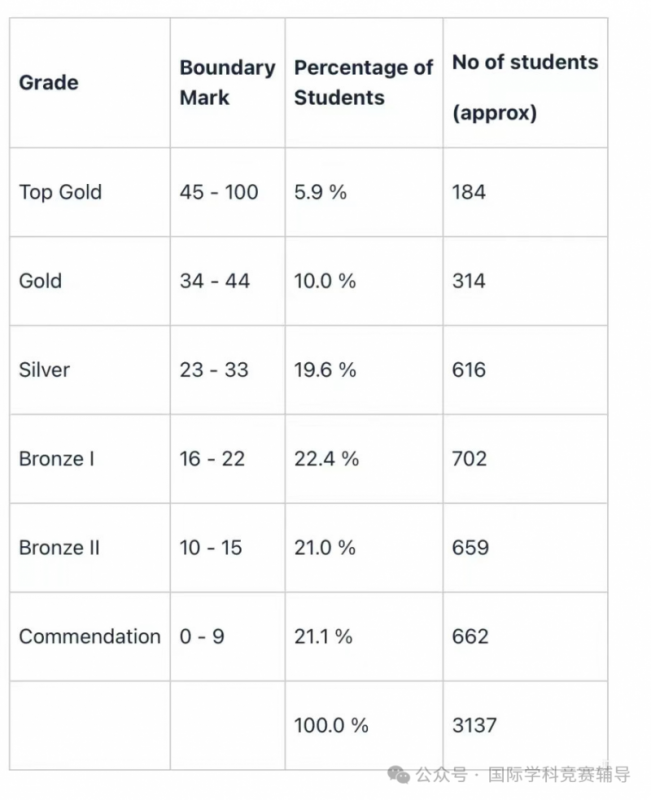This screenshot has width=651, height=800.
Task: Select the Silver grade cell
Action: click(x=90, y=370)
